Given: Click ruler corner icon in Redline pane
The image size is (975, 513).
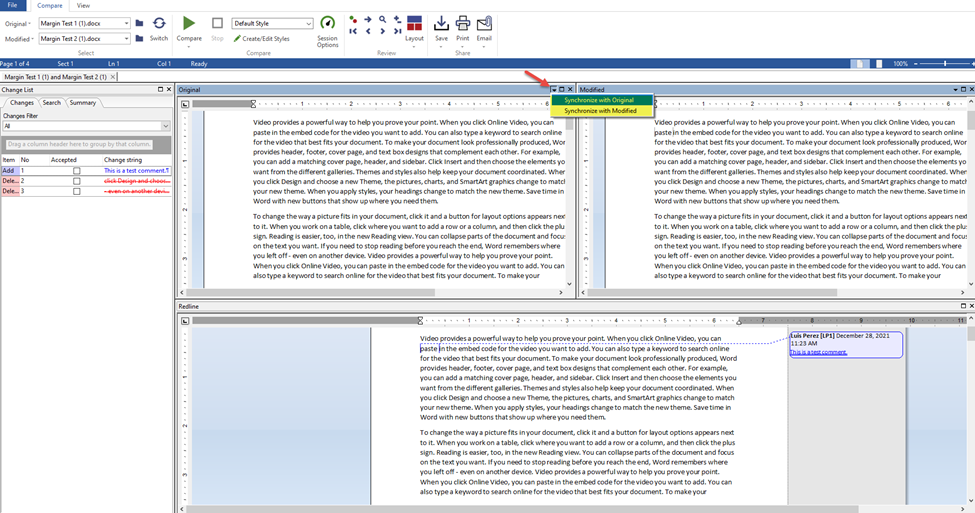Looking at the screenshot, I should click(x=185, y=321).
